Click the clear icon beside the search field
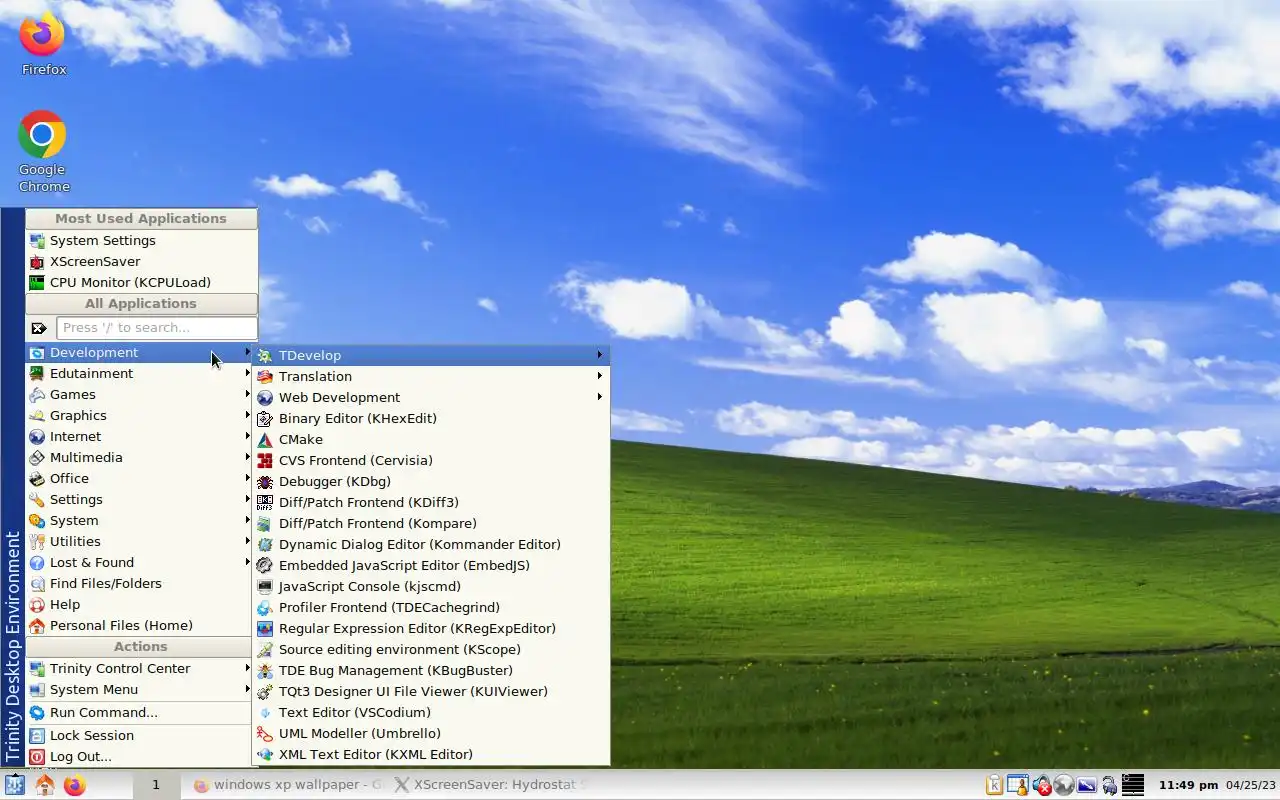1280x800 pixels. [x=39, y=327]
